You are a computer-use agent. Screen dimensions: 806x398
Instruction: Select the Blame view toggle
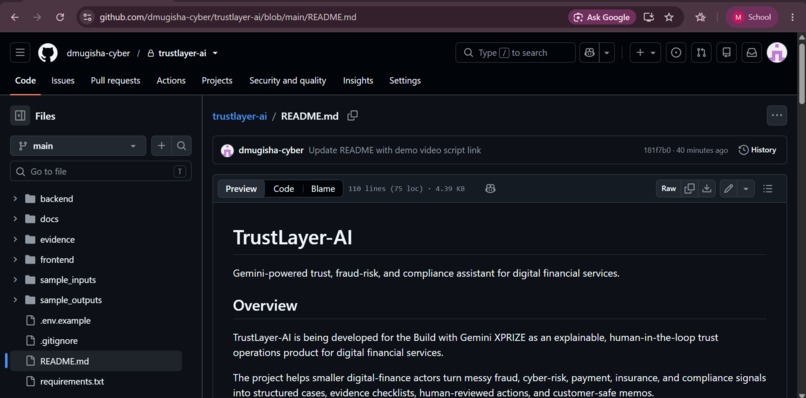(x=323, y=189)
